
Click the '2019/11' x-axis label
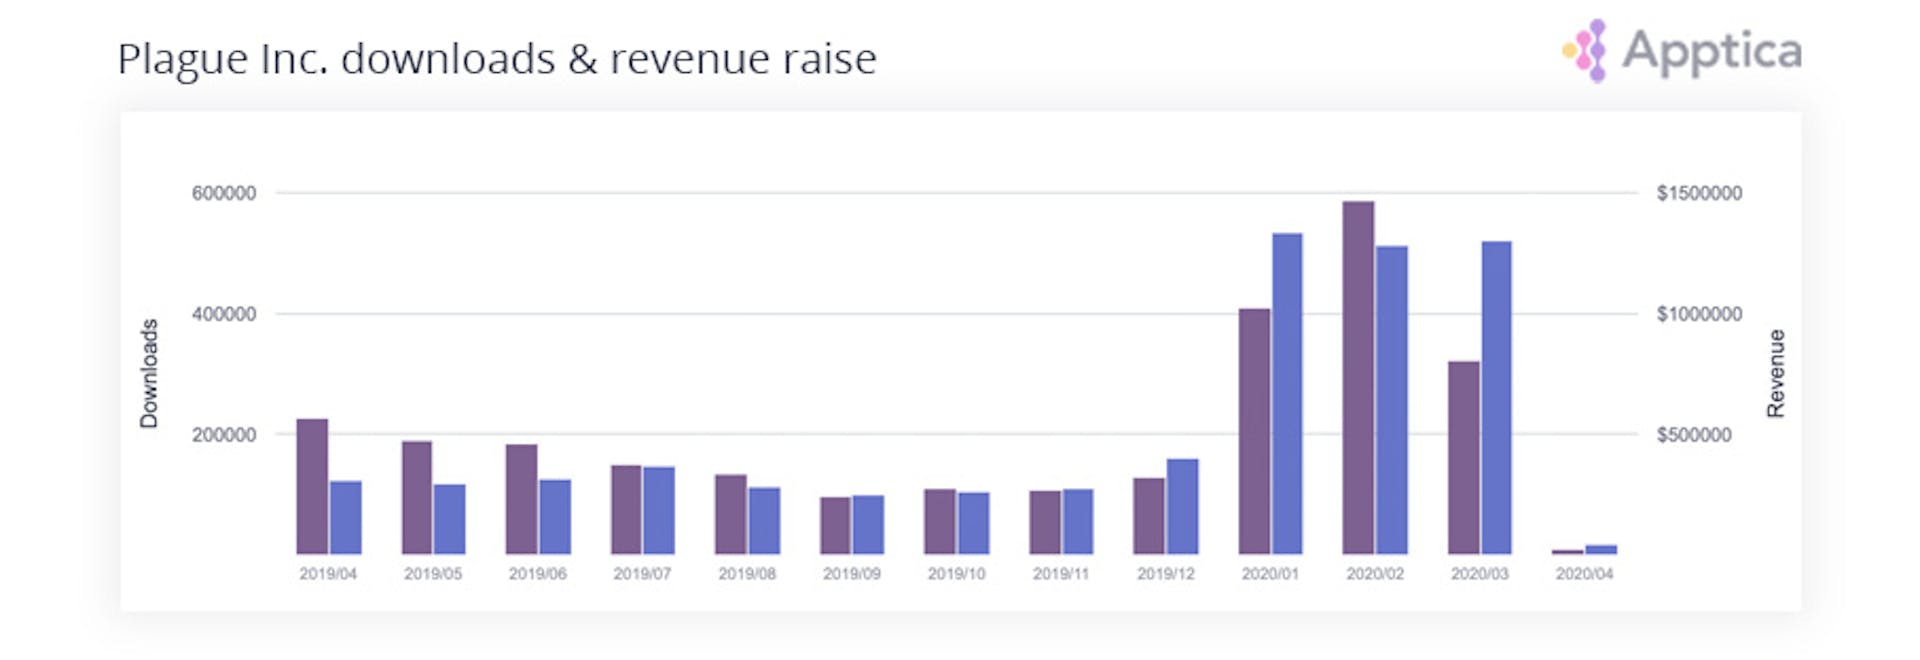click(x=1061, y=574)
